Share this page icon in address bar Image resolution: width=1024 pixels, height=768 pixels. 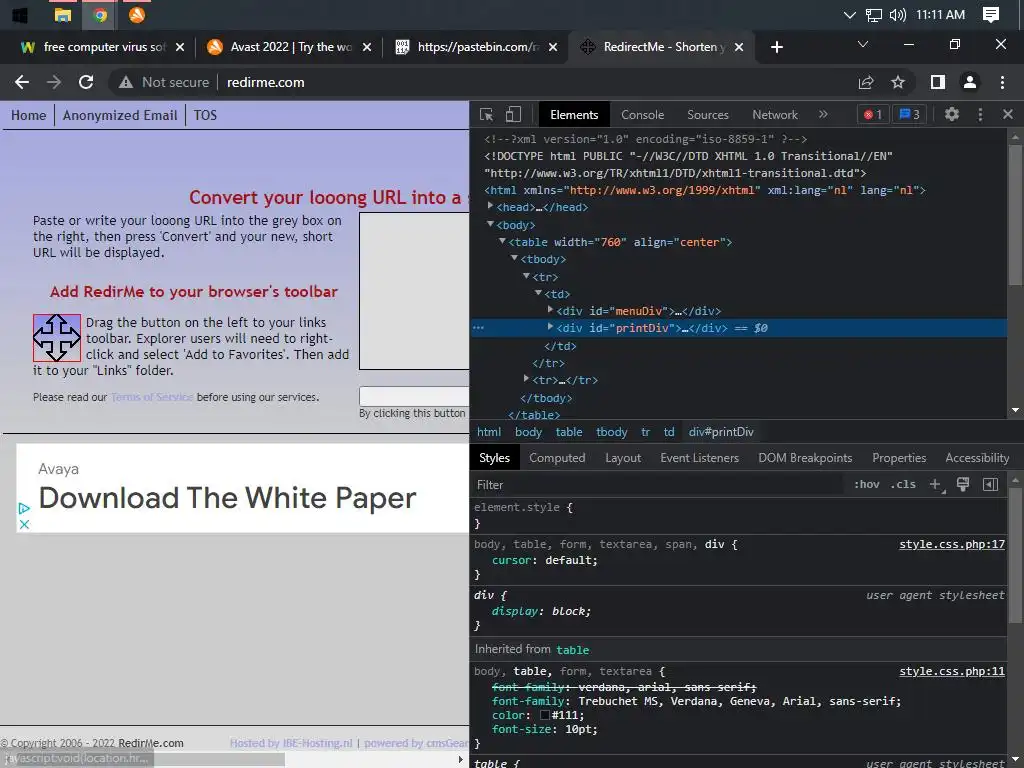(x=866, y=82)
